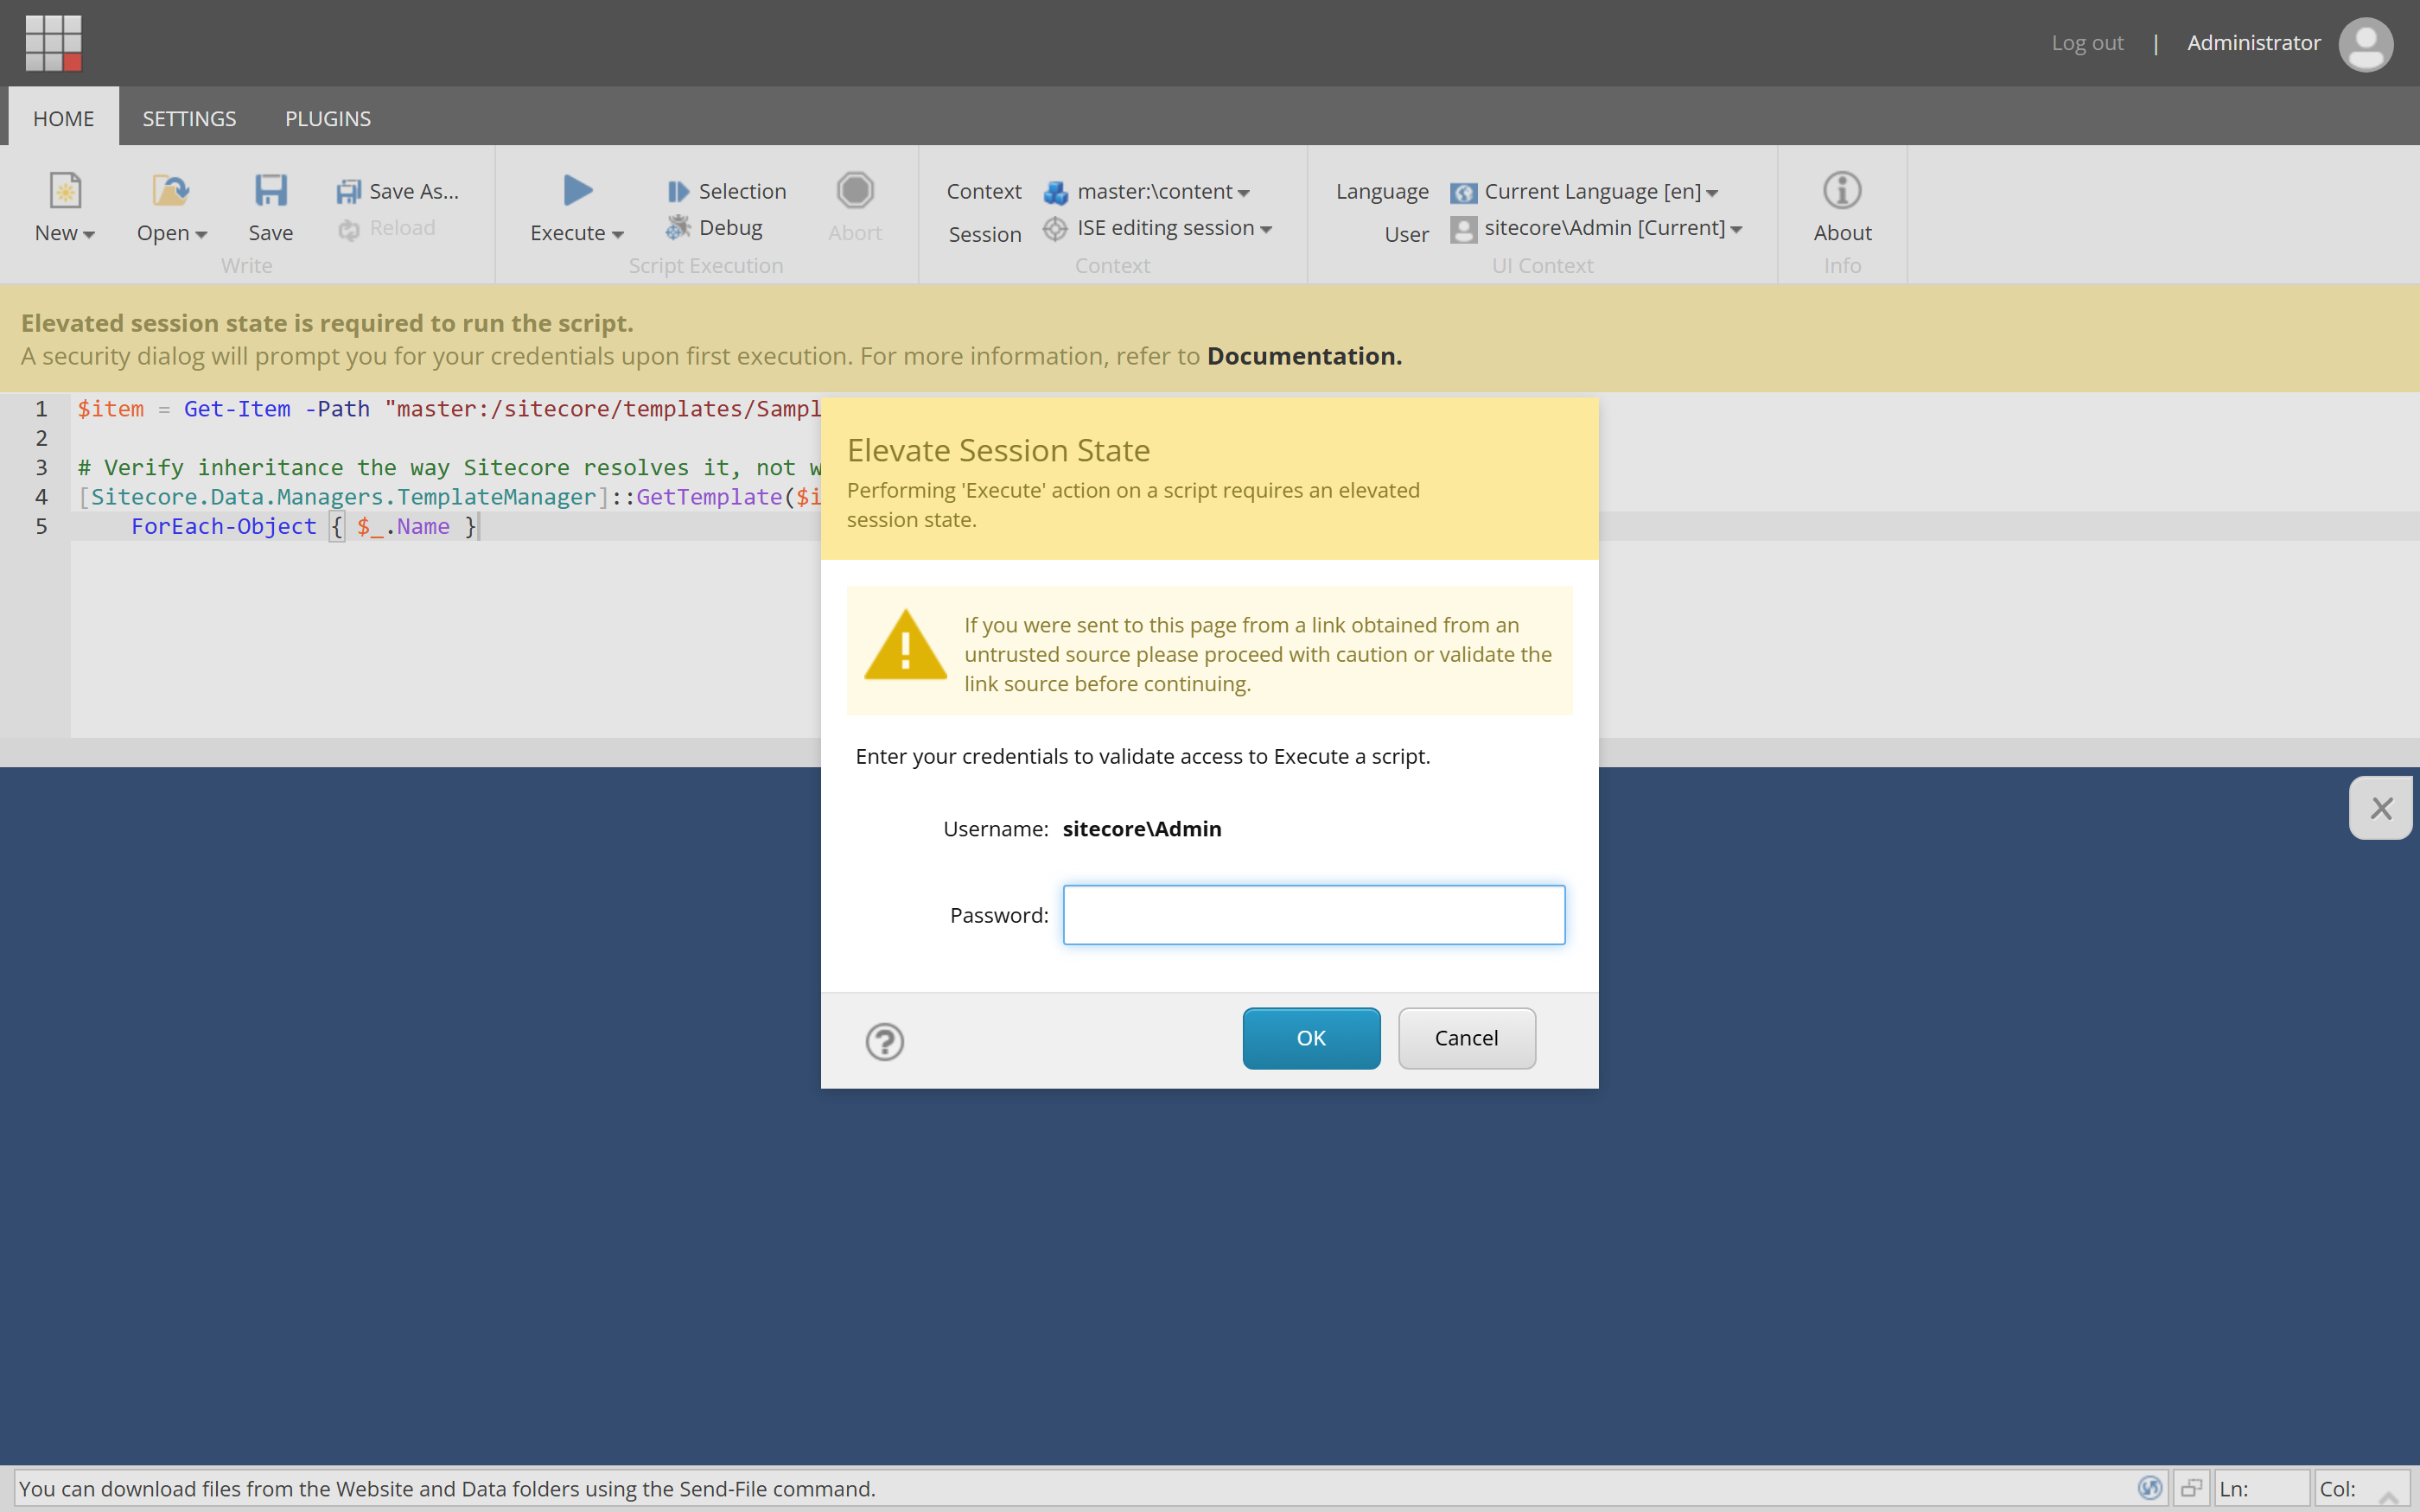Click line 5 ForEach-Object in script editor
Image resolution: width=2420 pixels, height=1512 pixels.
(x=224, y=526)
